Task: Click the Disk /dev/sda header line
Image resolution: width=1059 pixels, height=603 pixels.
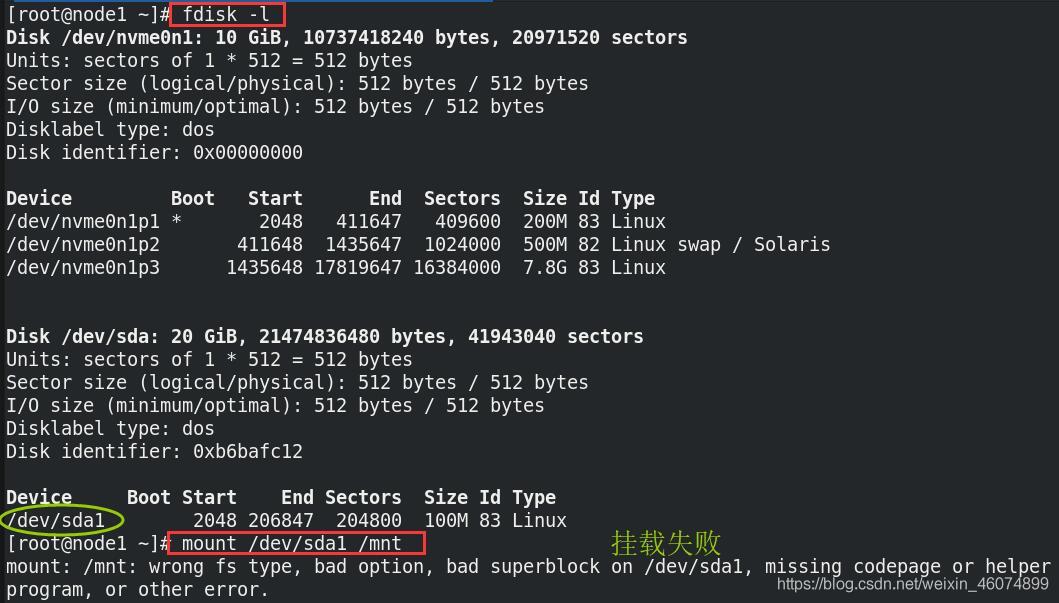Action: 325,336
